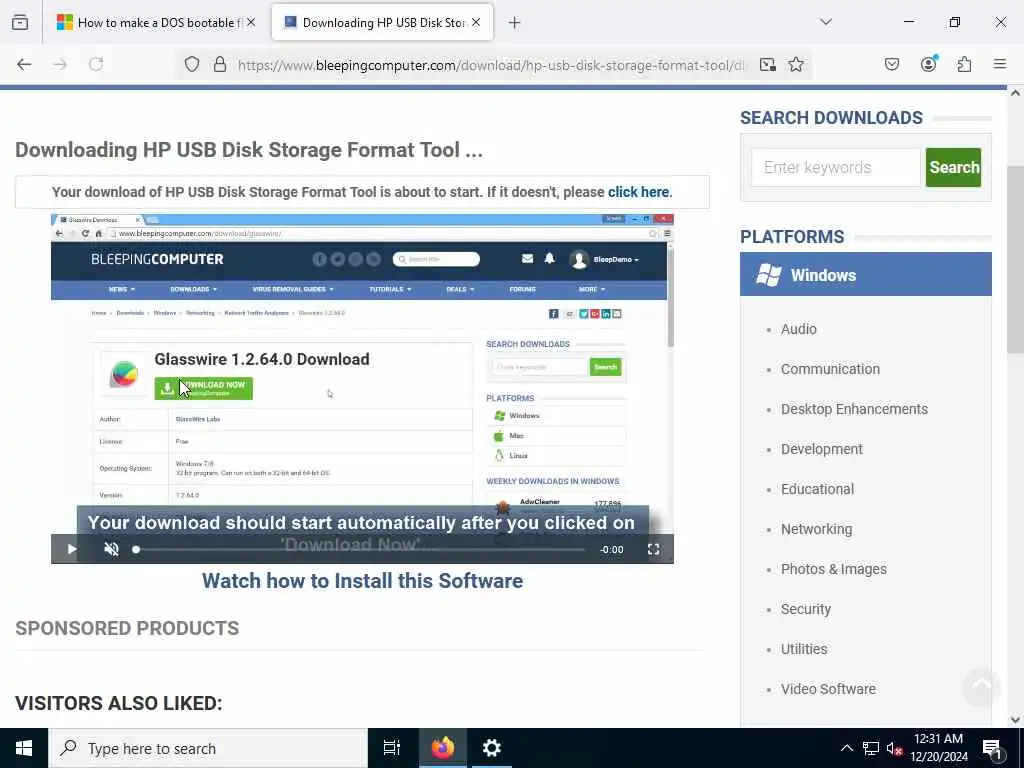The height and width of the screenshot is (768, 1024).
Task: Open the Communication category
Action: [x=830, y=369]
